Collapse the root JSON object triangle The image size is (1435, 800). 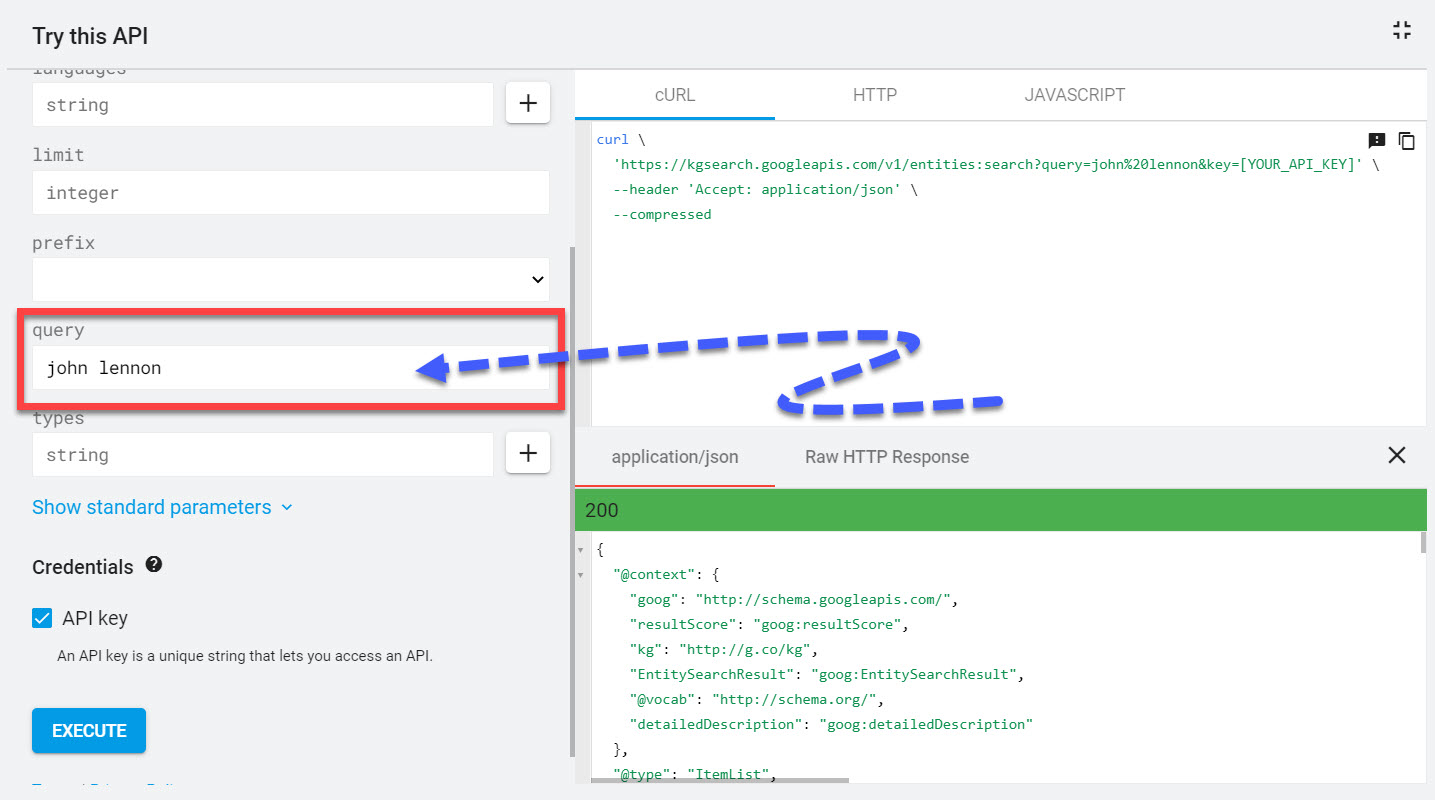coord(580,550)
